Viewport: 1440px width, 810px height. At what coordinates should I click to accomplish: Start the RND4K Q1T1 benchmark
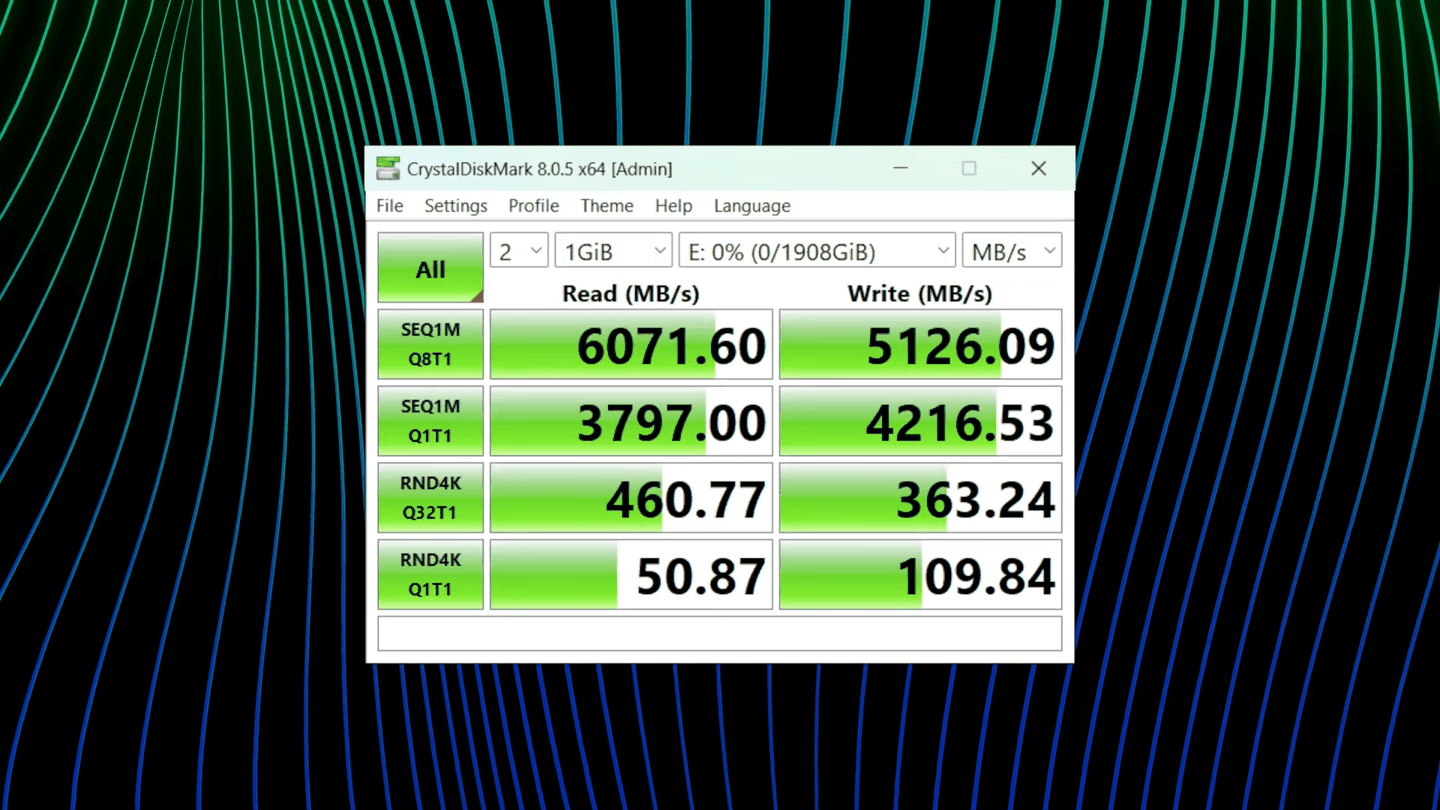coord(430,574)
